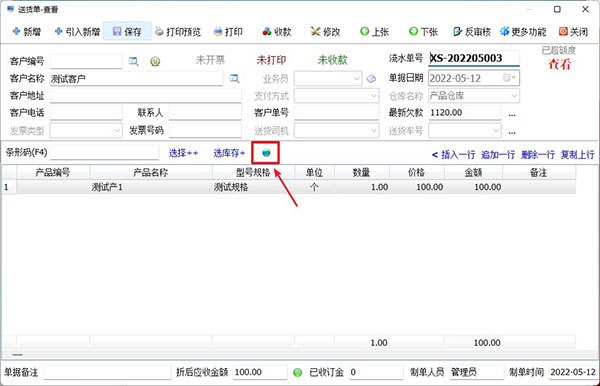
Task: Click the search icon beside 客户编号
Action: pos(134,61)
